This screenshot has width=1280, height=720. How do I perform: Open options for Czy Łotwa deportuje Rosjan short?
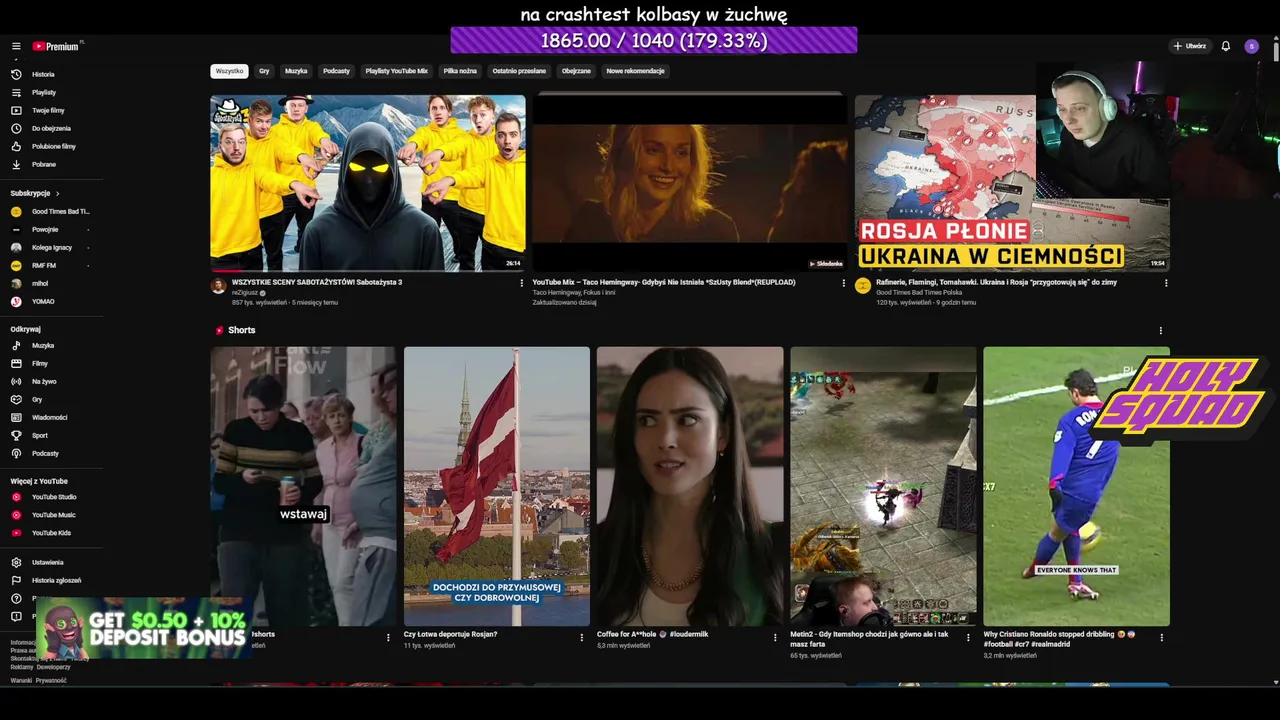[581, 637]
